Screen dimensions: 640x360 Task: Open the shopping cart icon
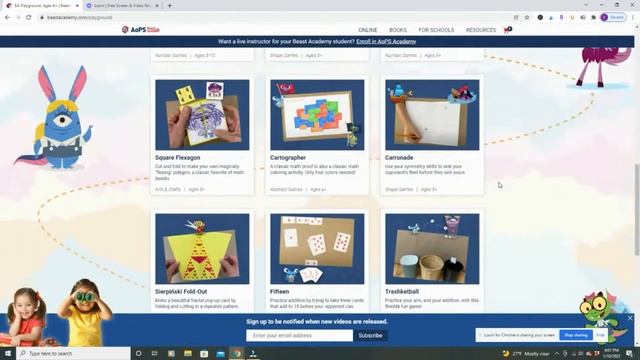tap(507, 30)
